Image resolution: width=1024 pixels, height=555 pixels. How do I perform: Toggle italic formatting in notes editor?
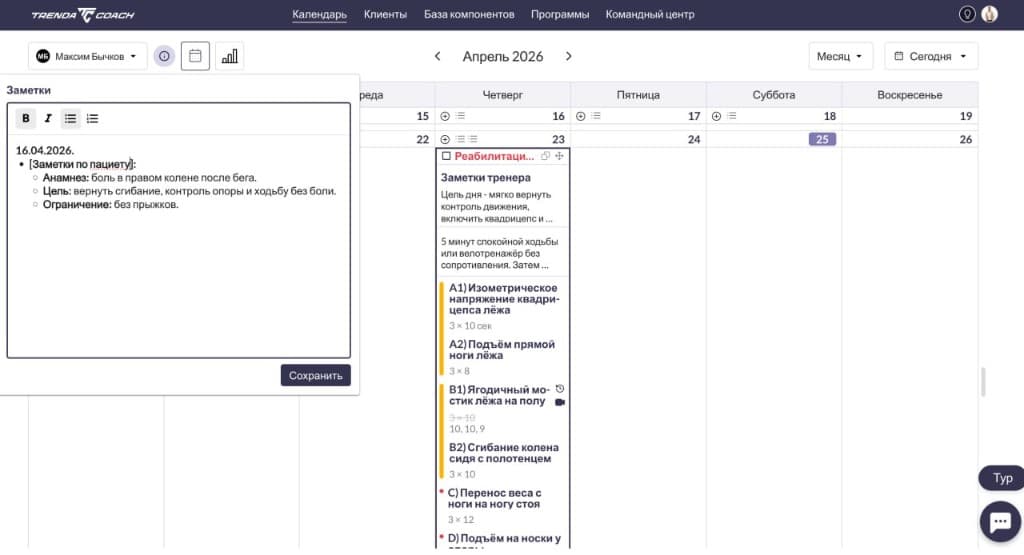(x=47, y=118)
